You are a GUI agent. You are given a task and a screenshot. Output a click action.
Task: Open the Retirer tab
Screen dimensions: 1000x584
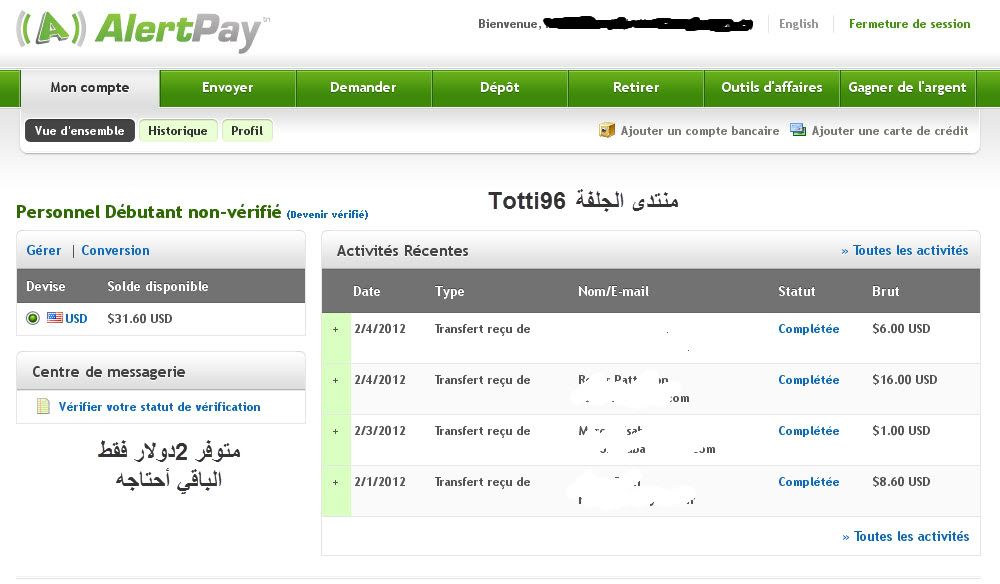(636, 88)
